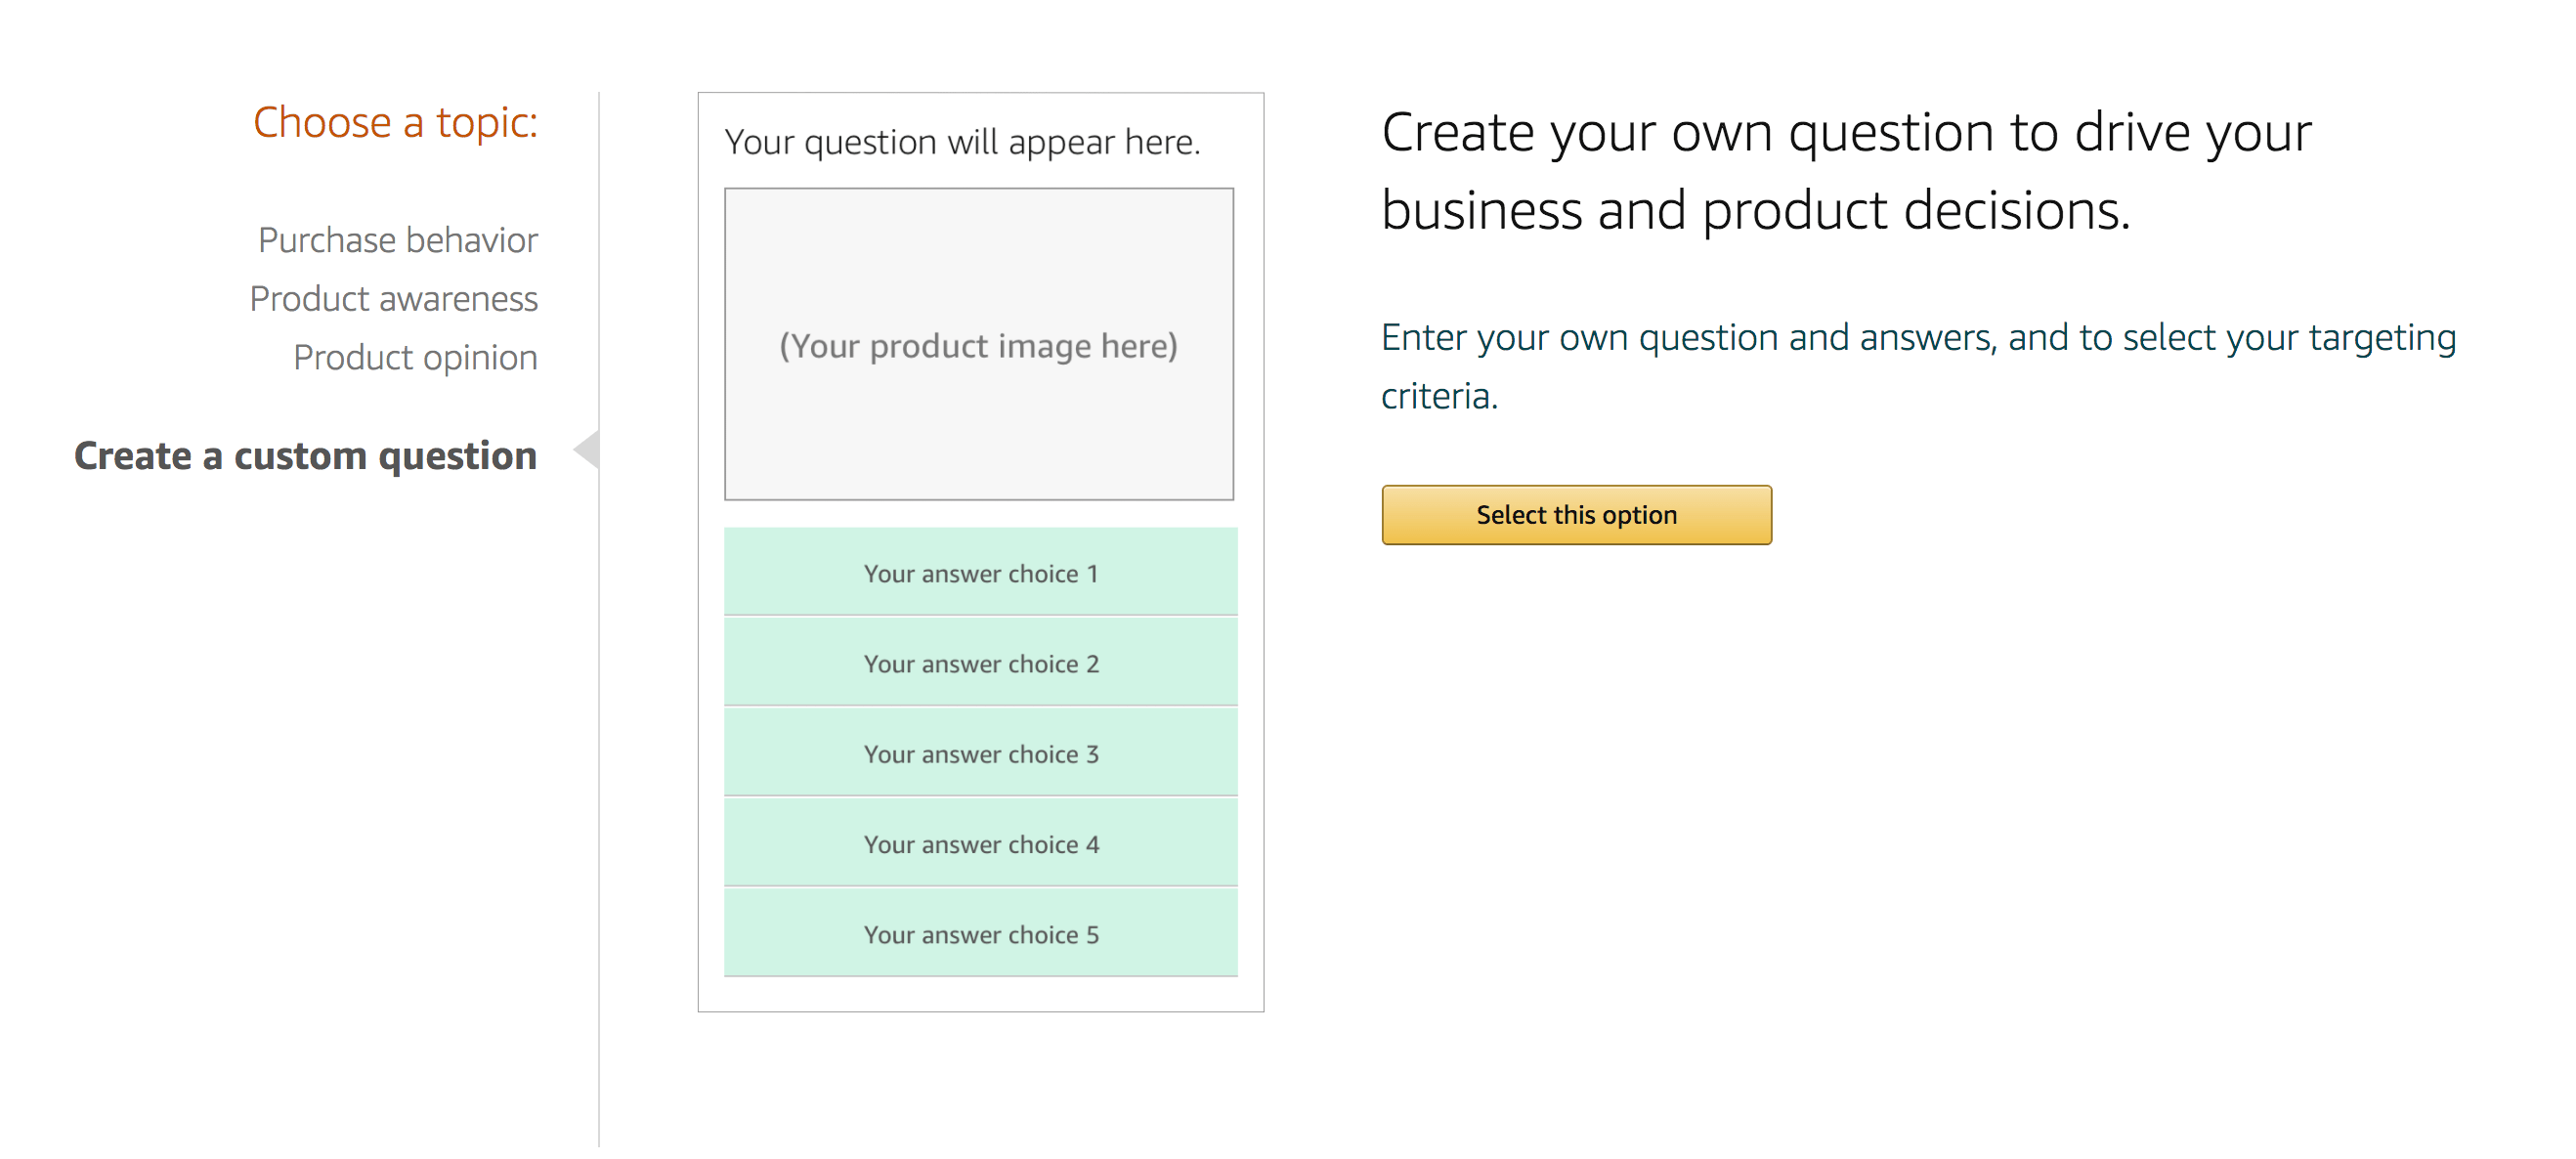Screen dimensions: 2576x1159
Task: Select 'Your answer choice 3' in the preview
Action: pos(981,754)
